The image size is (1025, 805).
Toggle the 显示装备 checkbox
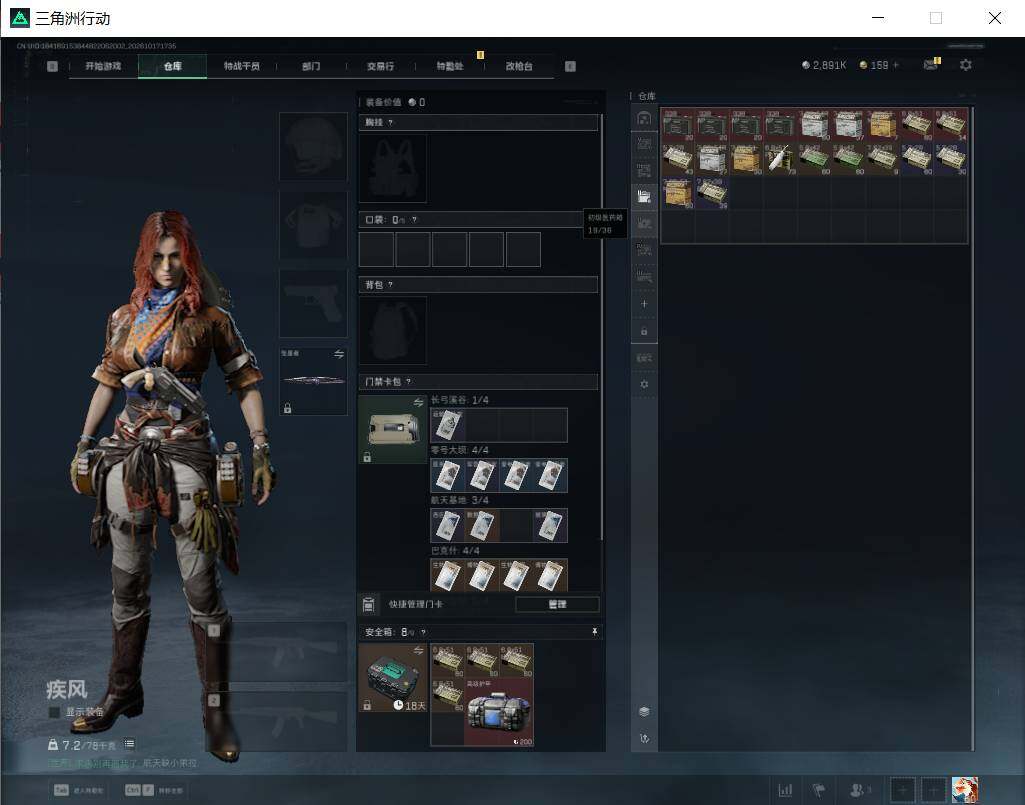54,712
